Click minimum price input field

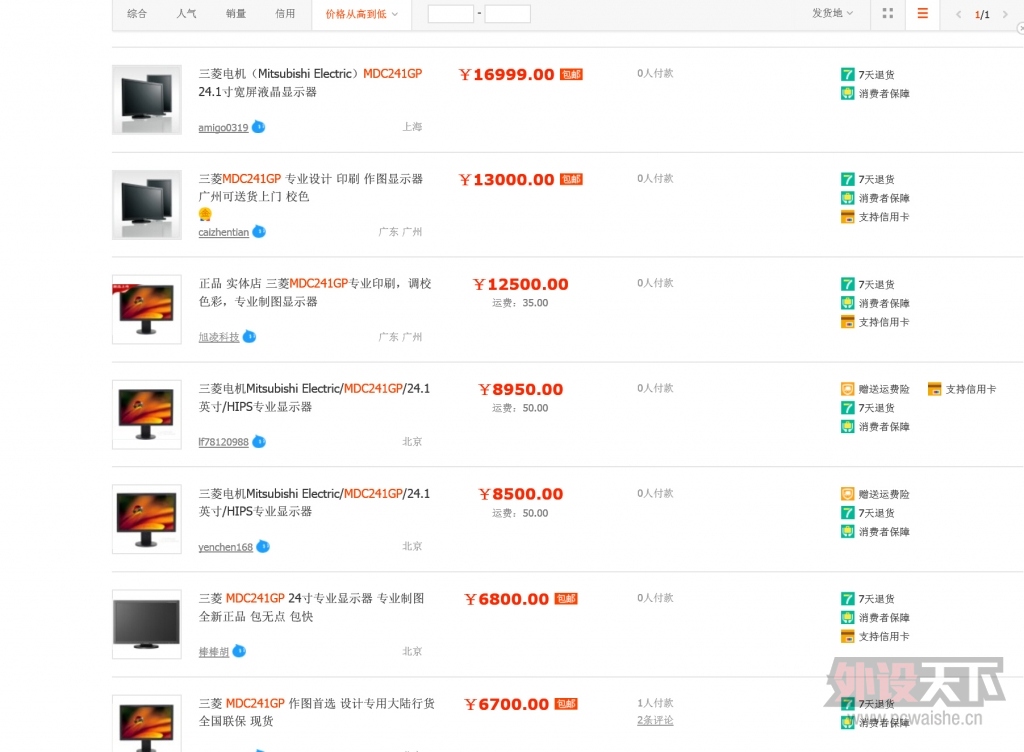tap(451, 14)
